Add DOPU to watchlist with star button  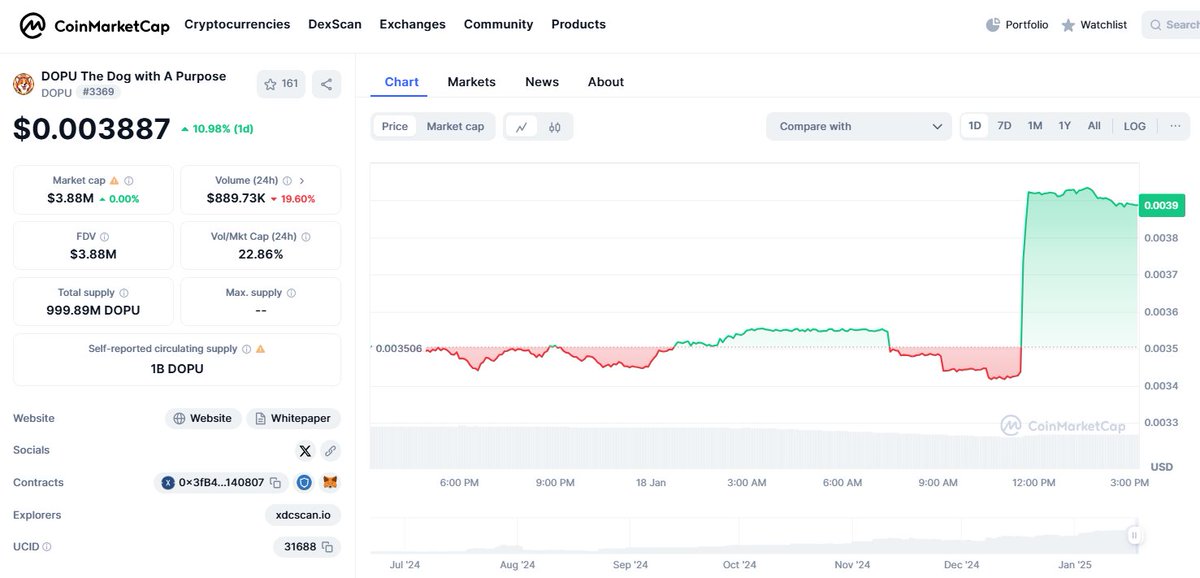coord(281,84)
